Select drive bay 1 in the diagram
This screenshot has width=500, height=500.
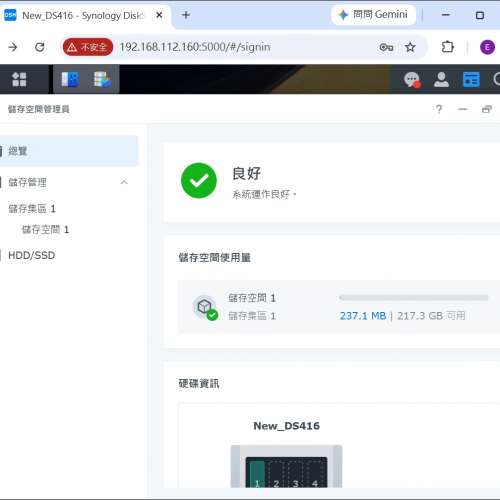click(257, 474)
